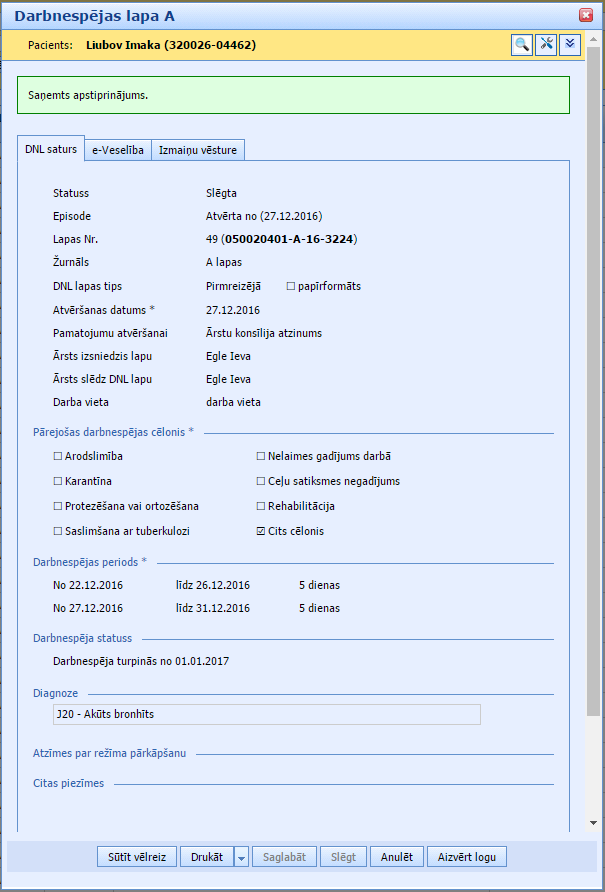The height and width of the screenshot is (892, 605).
Task: Open the tools wrench icon
Action: tap(546, 44)
